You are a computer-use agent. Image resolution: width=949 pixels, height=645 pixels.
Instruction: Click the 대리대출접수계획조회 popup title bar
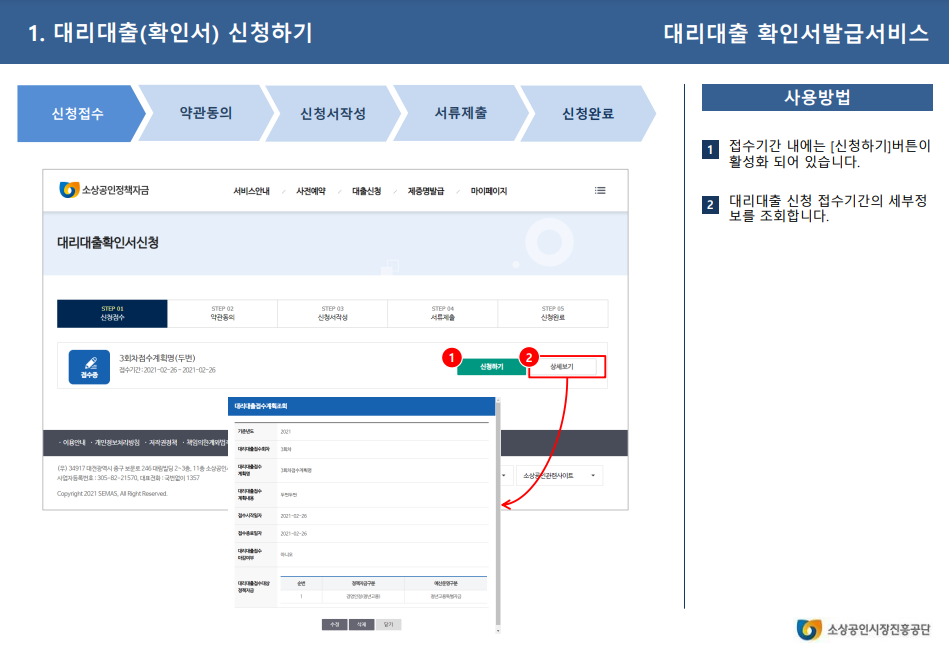362,406
